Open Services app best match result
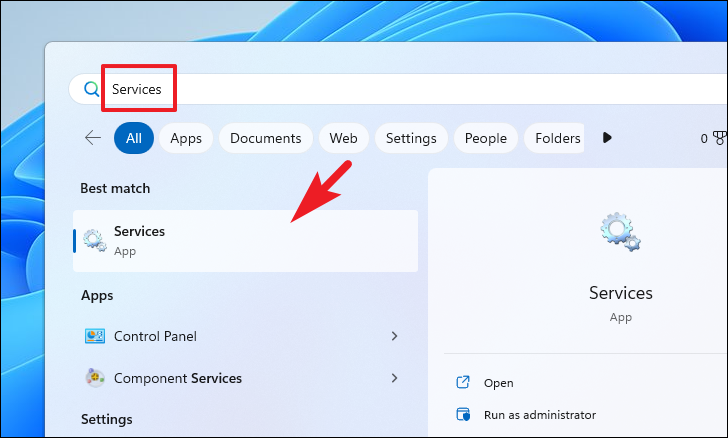The height and width of the screenshot is (438, 728). [x=246, y=241]
